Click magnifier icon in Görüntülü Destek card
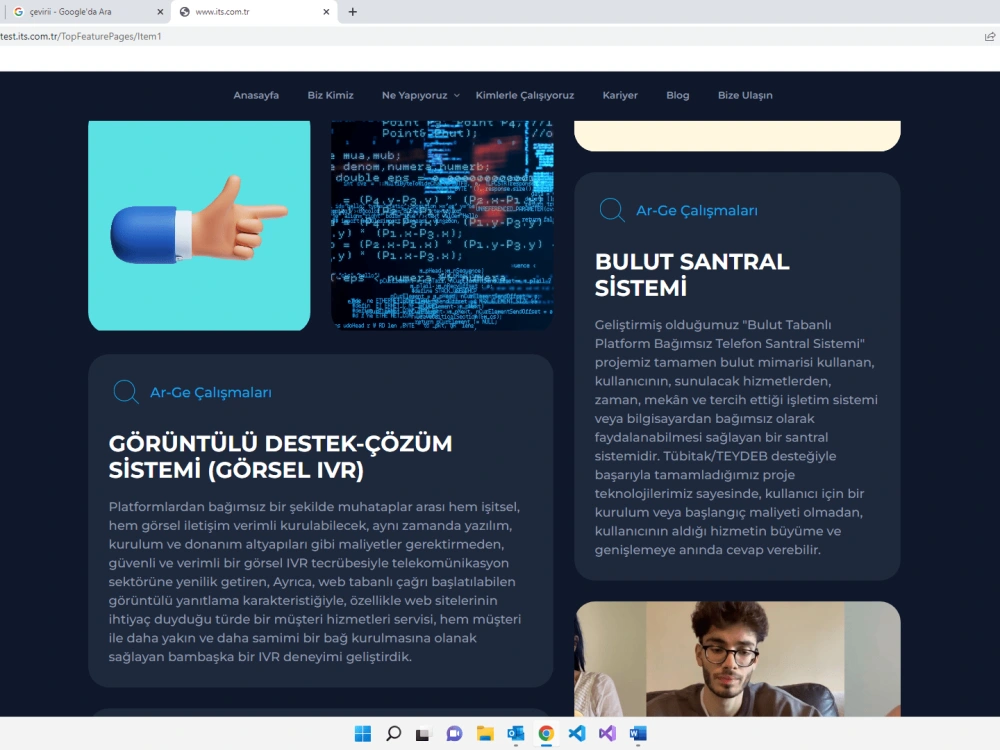This screenshot has width=1000, height=750. pyautogui.click(x=126, y=392)
